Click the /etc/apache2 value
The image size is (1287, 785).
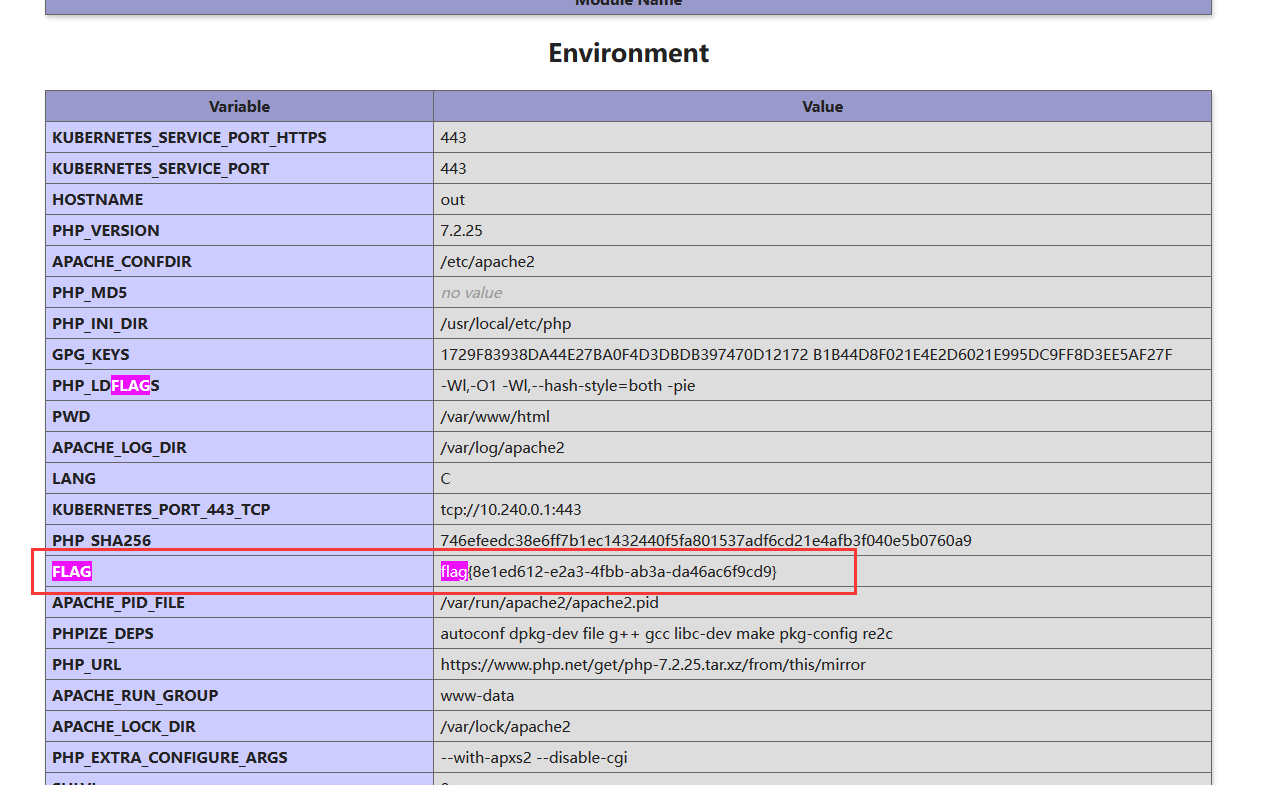click(487, 261)
